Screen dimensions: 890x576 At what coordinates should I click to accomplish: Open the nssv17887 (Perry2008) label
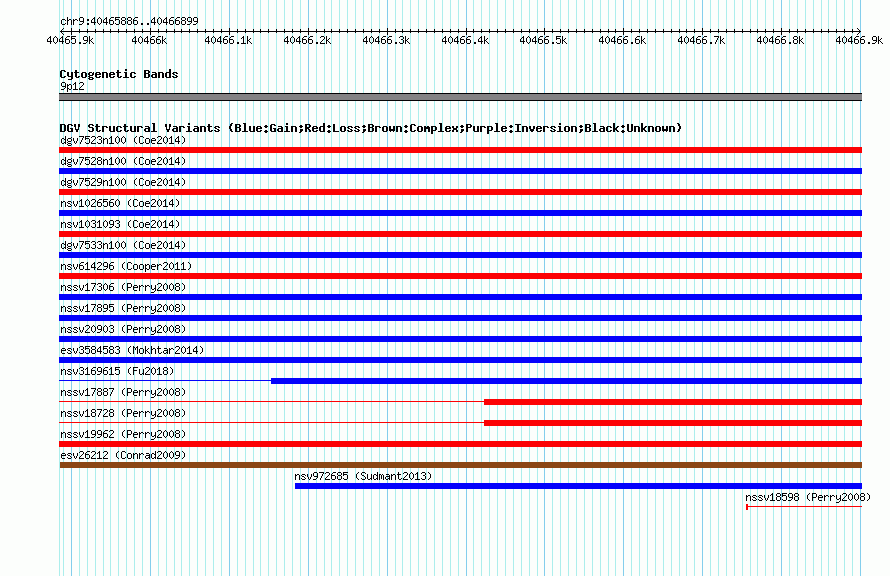click(123, 392)
